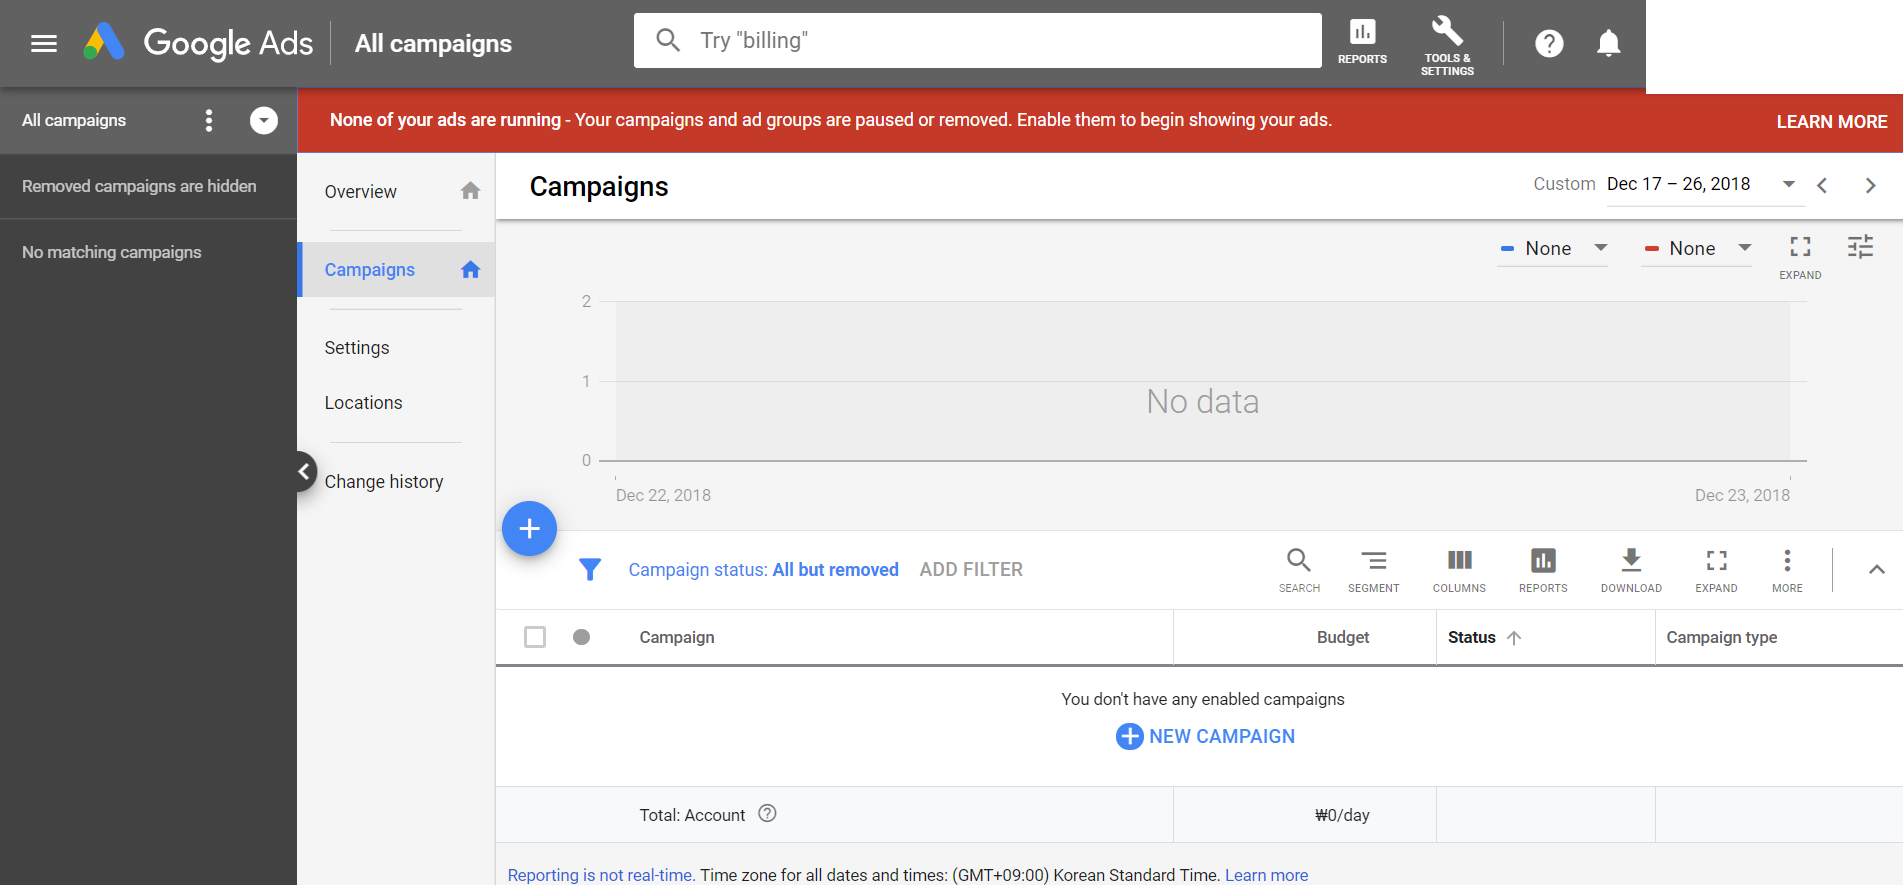Click the Google Ads logo
Screen dimensions: 1903x885
198,42
